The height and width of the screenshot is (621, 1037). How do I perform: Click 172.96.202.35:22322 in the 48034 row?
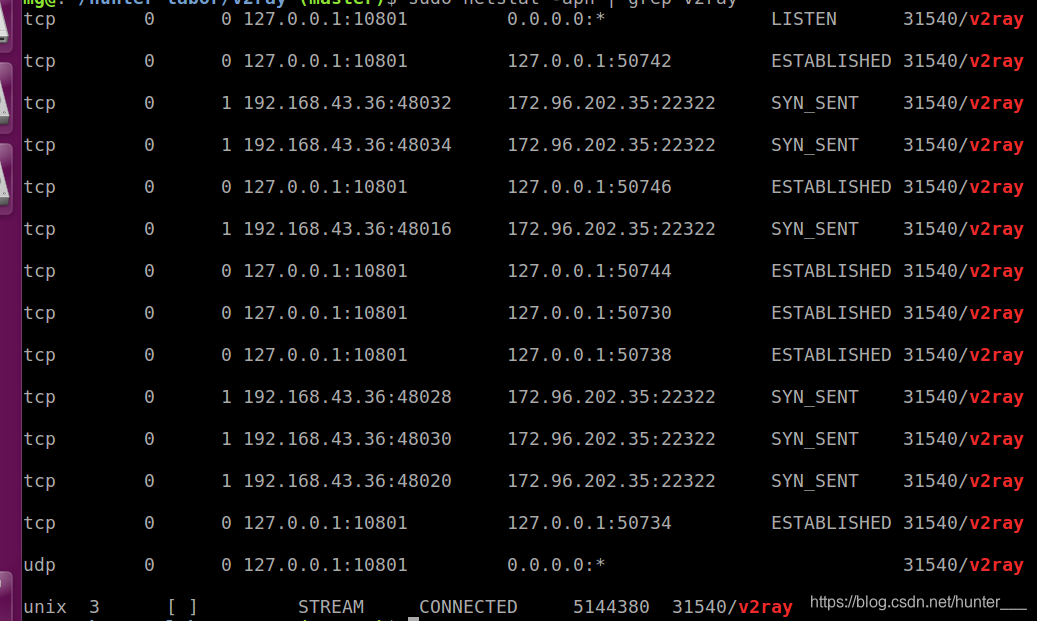pos(611,145)
